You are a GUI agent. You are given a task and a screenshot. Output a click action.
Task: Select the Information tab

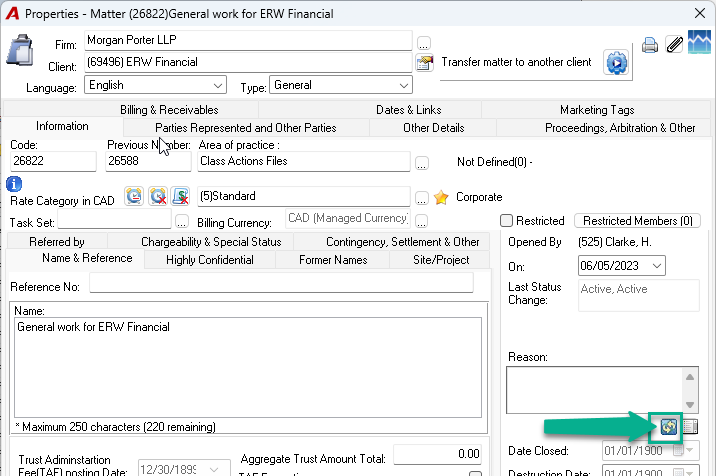[x=62, y=126]
